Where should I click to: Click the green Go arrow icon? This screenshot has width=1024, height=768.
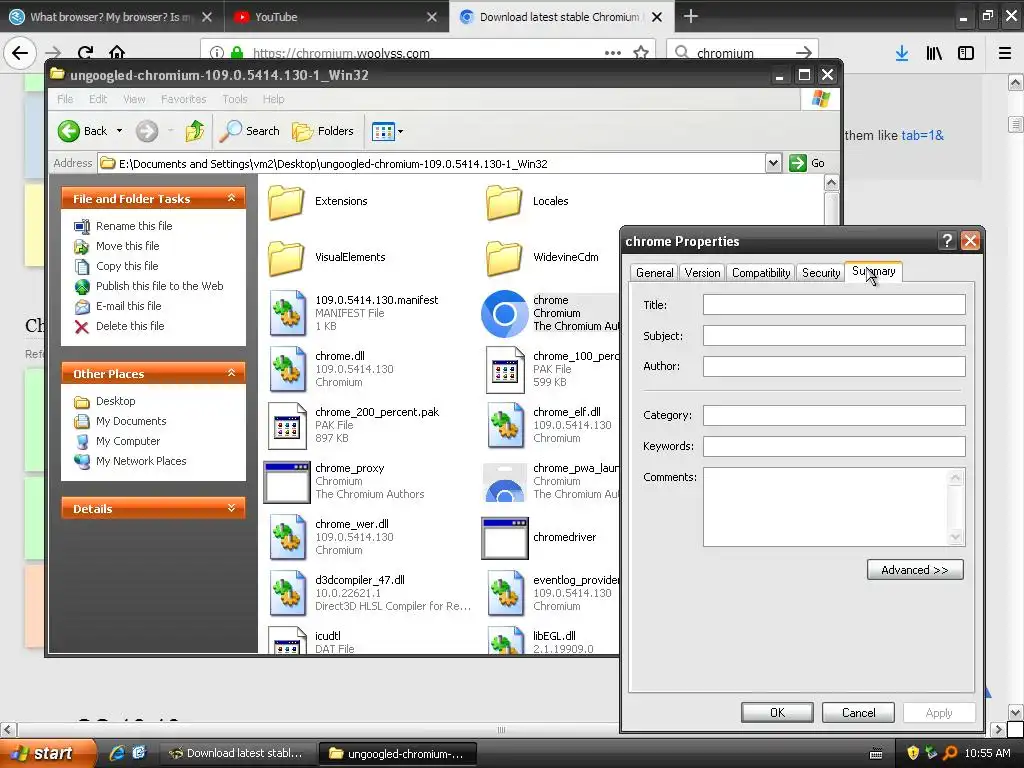(797, 163)
